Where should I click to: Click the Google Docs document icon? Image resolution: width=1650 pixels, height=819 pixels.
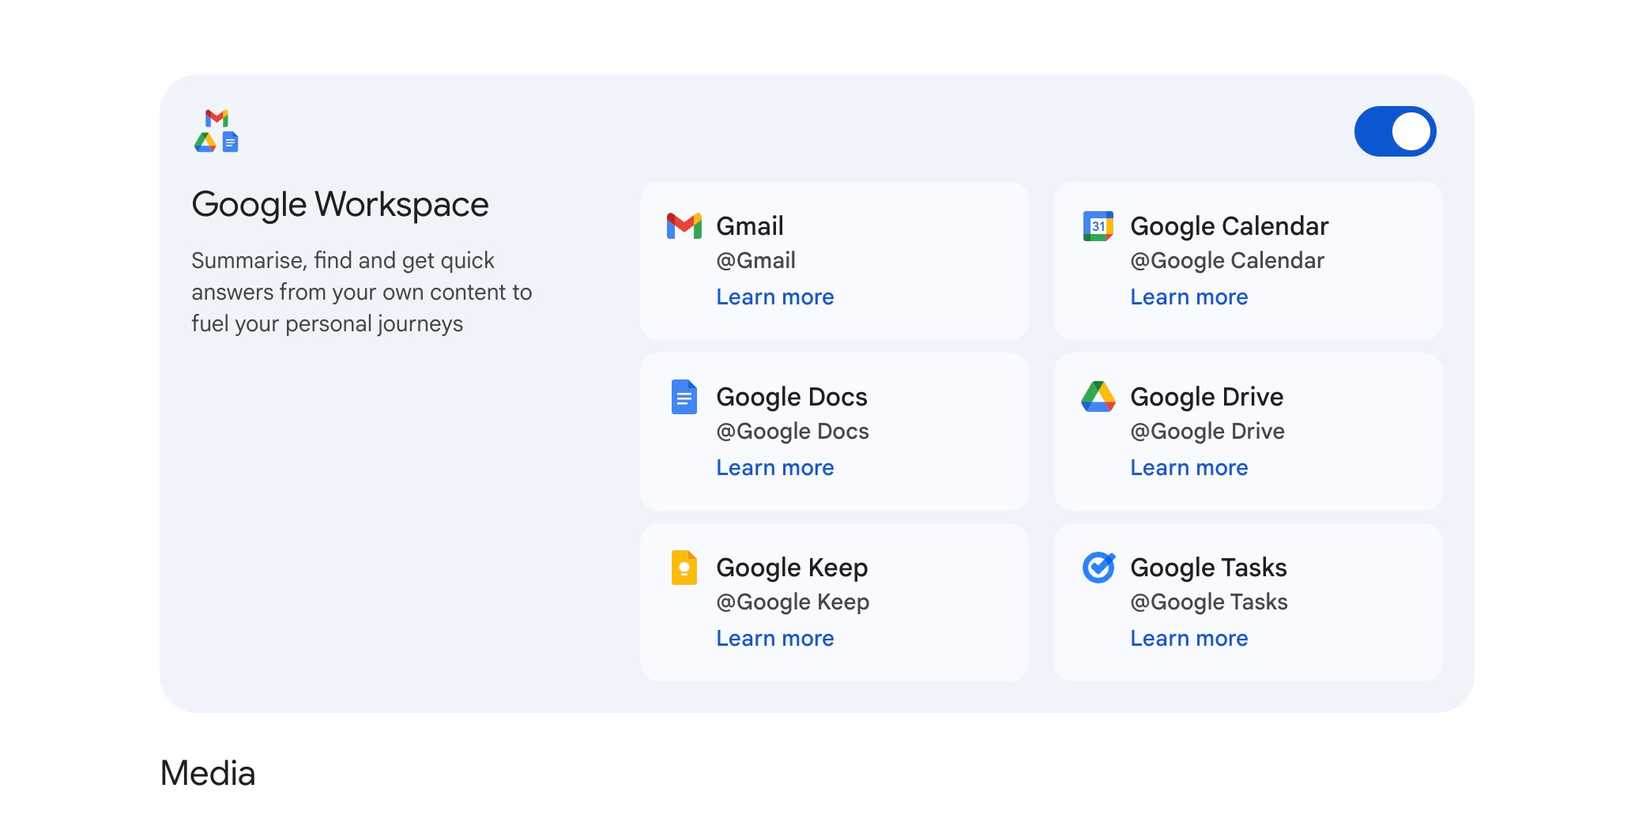pyautogui.click(x=684, y=397)
